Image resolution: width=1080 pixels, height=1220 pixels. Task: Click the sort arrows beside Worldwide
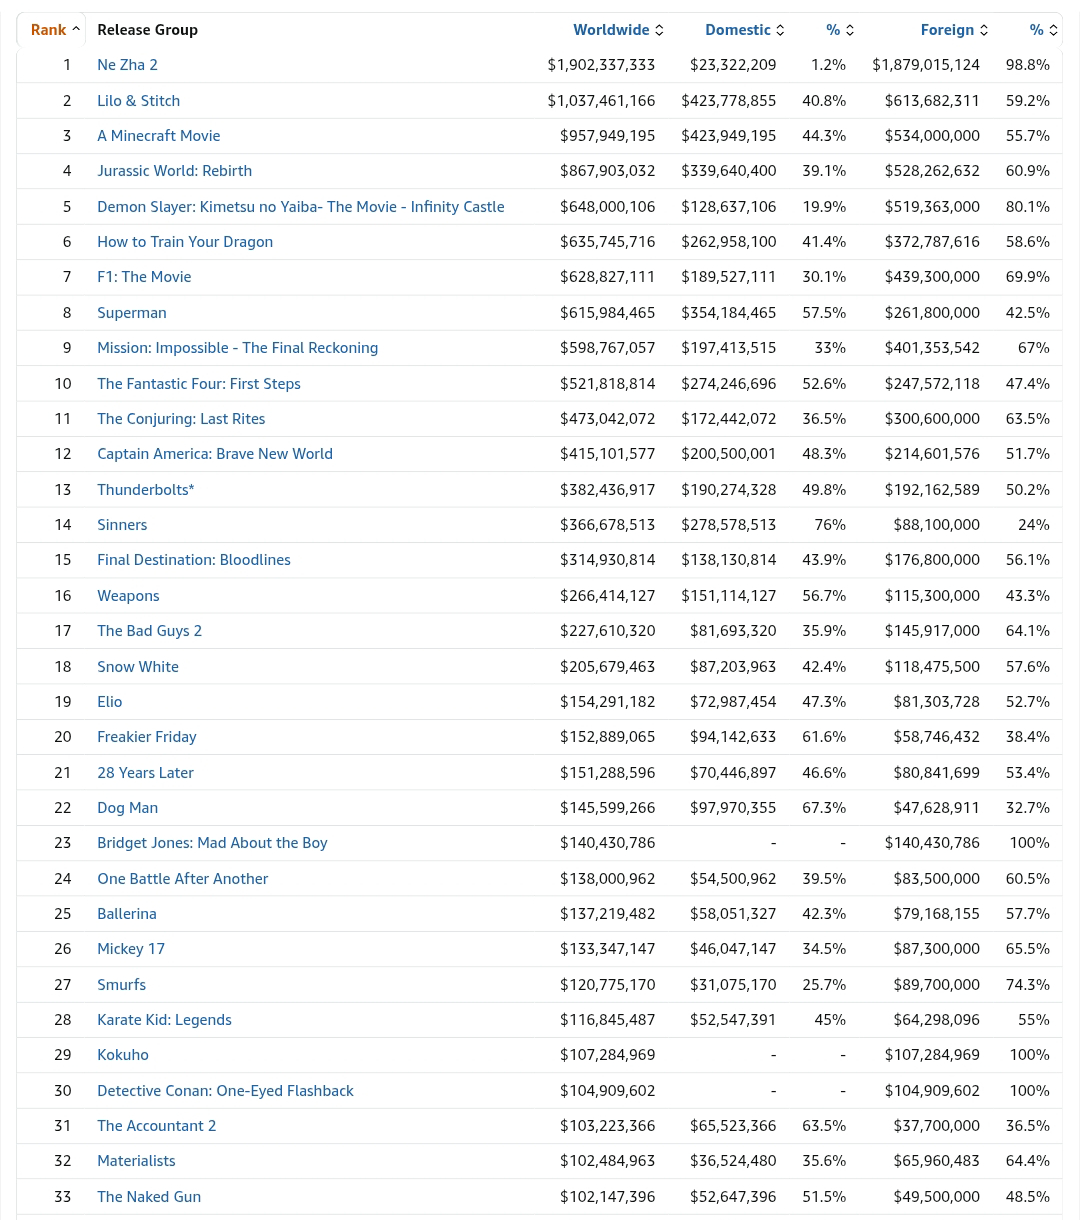(x=659, y=30)
